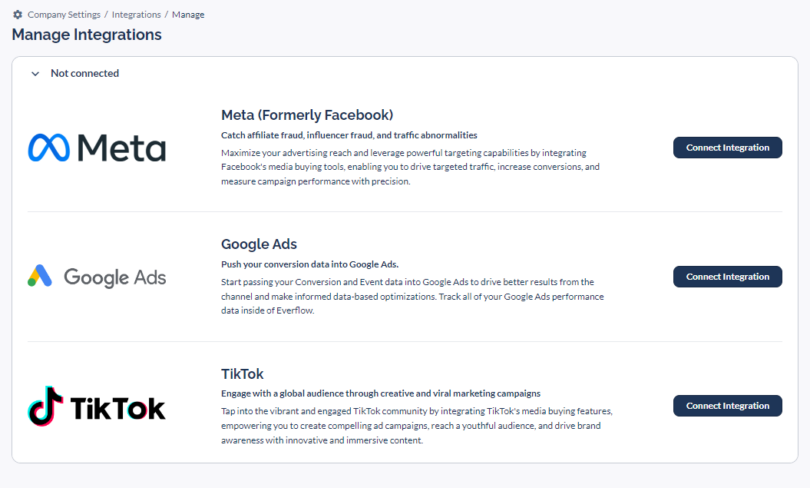Click the Company Settings gear icon

[x=17, y=15]
